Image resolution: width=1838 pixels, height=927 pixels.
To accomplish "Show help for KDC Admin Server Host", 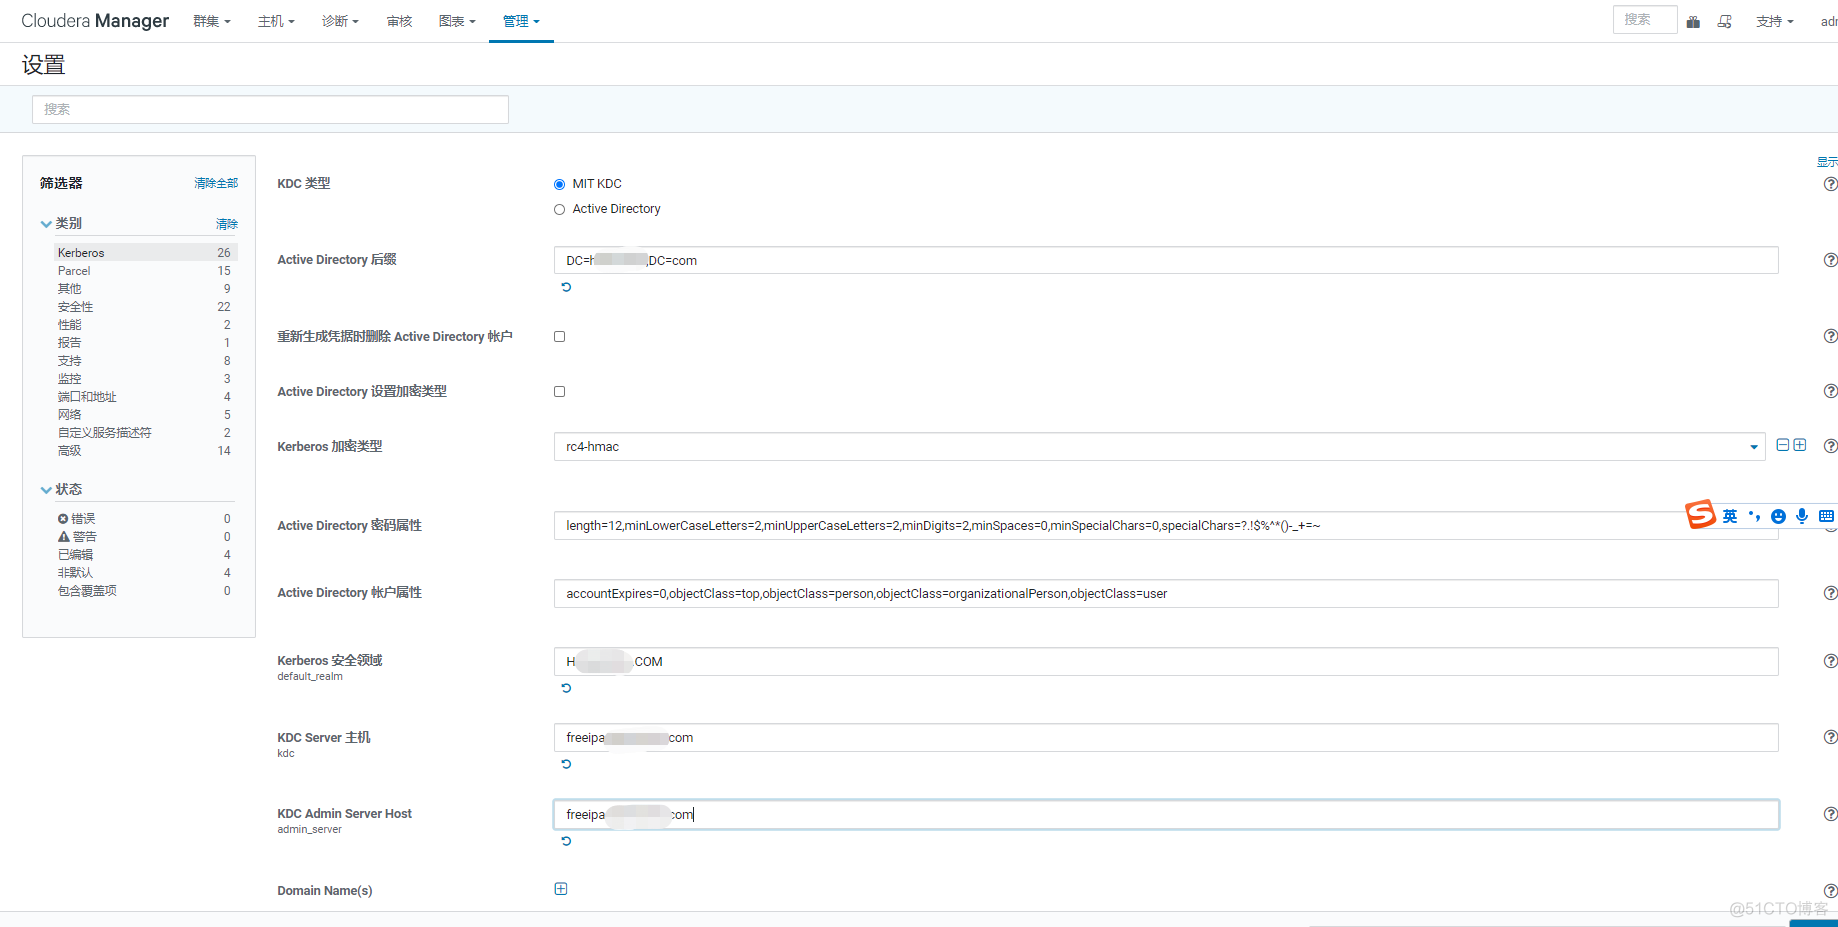I will click(x=1830, y=814).
